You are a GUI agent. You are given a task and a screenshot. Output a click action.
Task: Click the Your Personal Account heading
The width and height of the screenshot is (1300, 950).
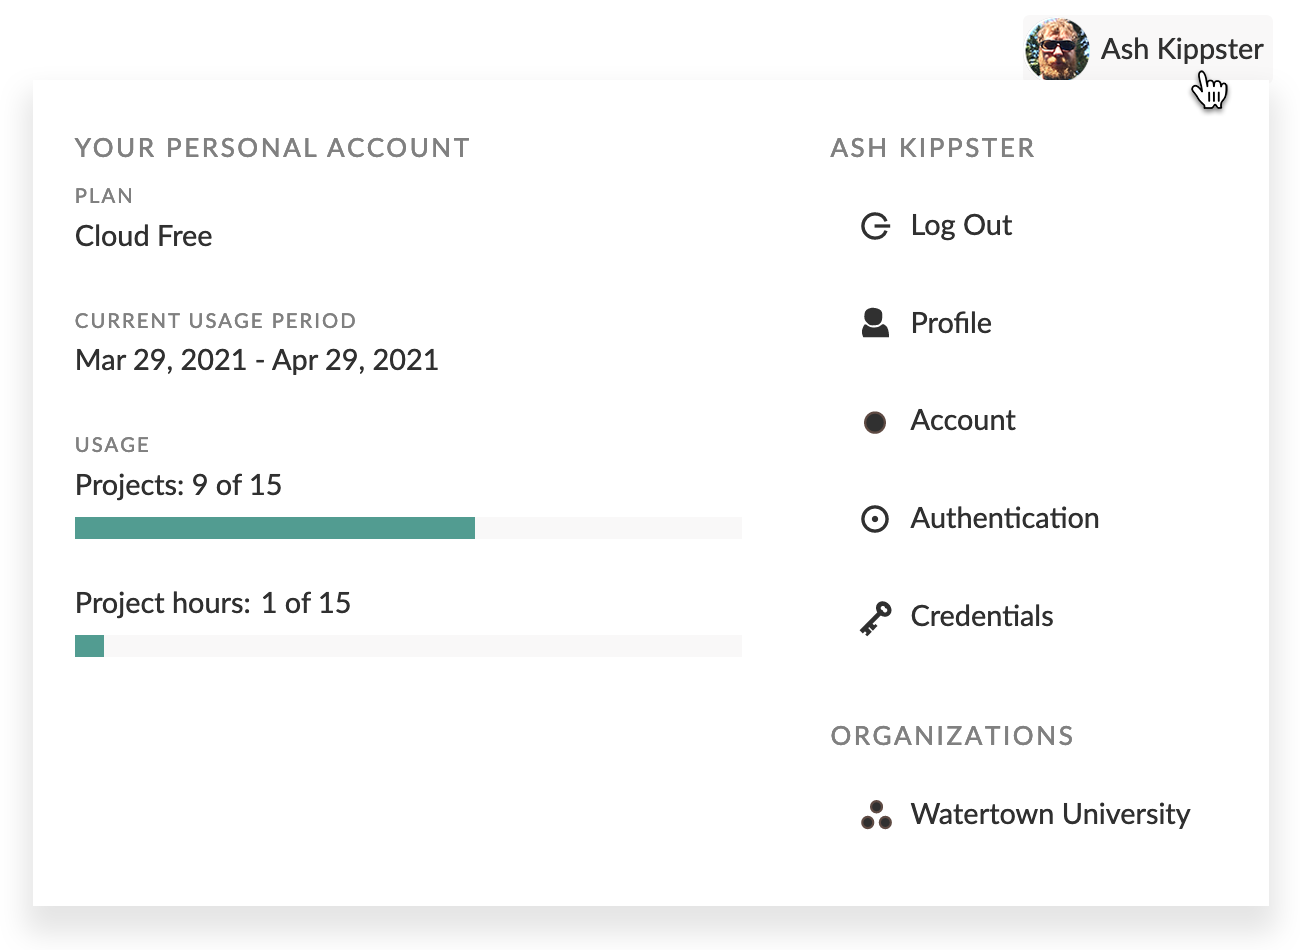point(271,147)
